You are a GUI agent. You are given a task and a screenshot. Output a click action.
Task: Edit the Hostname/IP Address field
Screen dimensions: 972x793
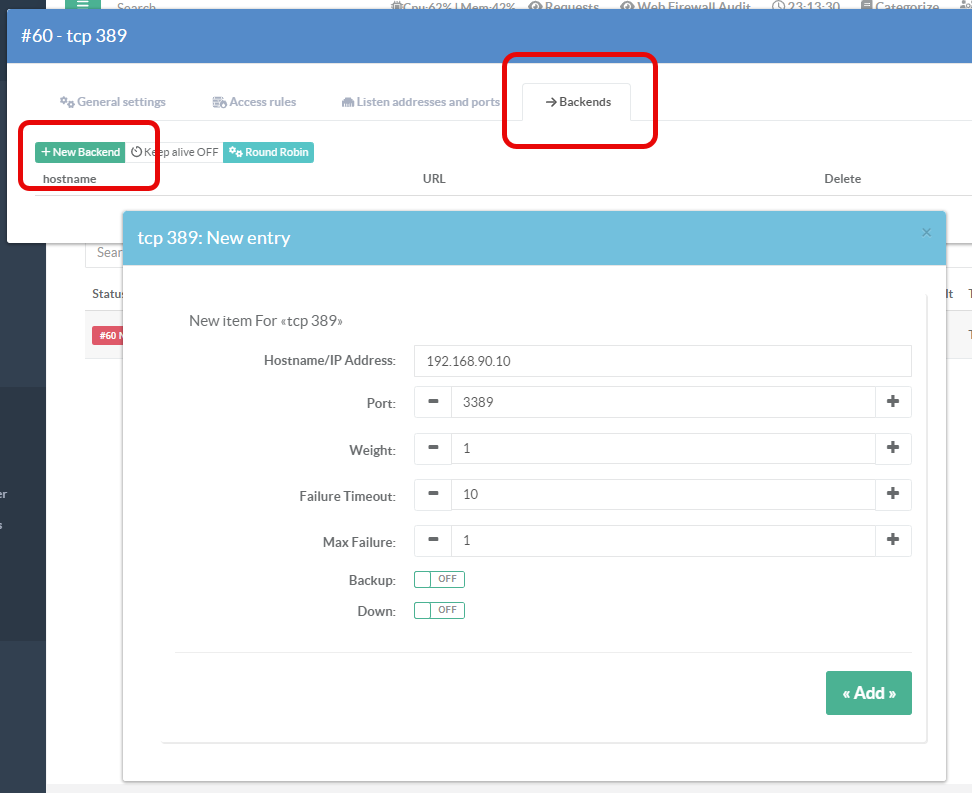coord(662,361)
